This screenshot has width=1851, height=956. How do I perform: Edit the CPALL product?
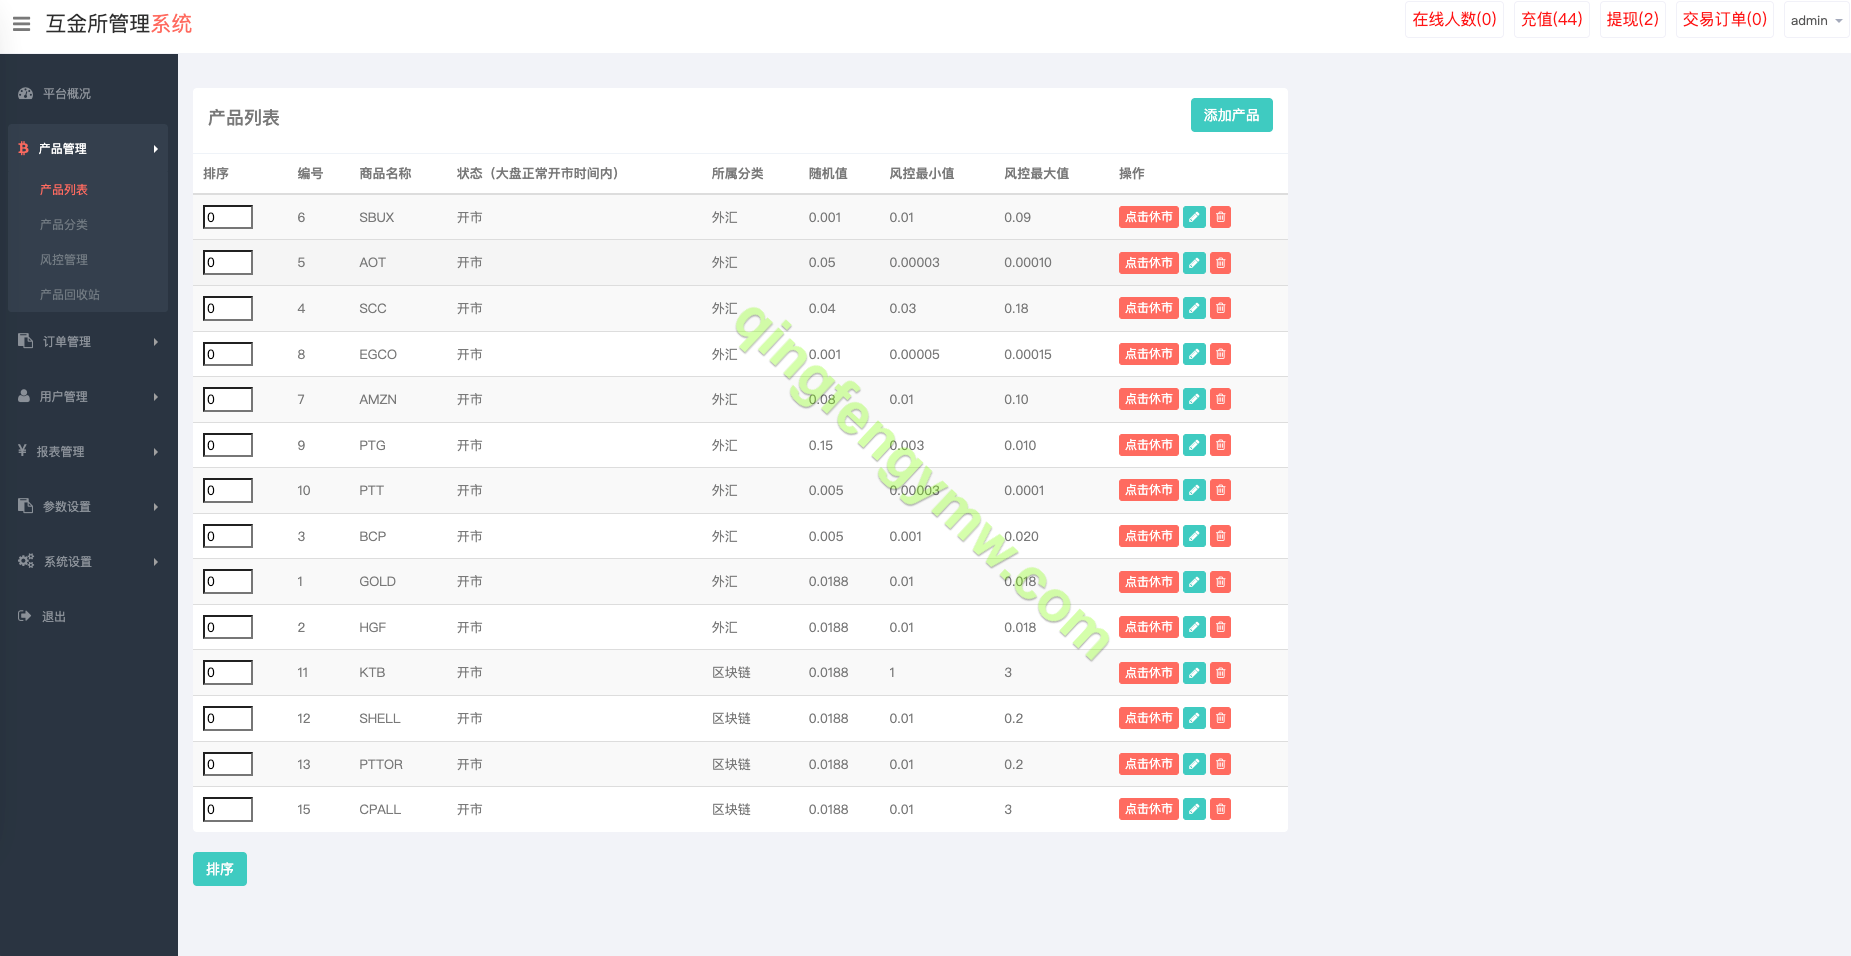1194,809
